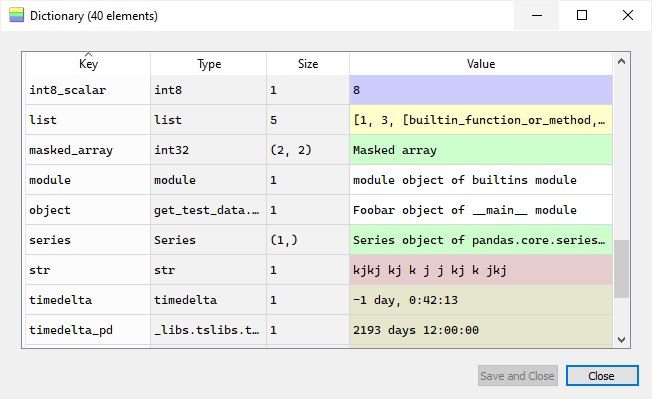Select the green Masked array value cell
The image size is (652, 399).
(x=481, y=150)
